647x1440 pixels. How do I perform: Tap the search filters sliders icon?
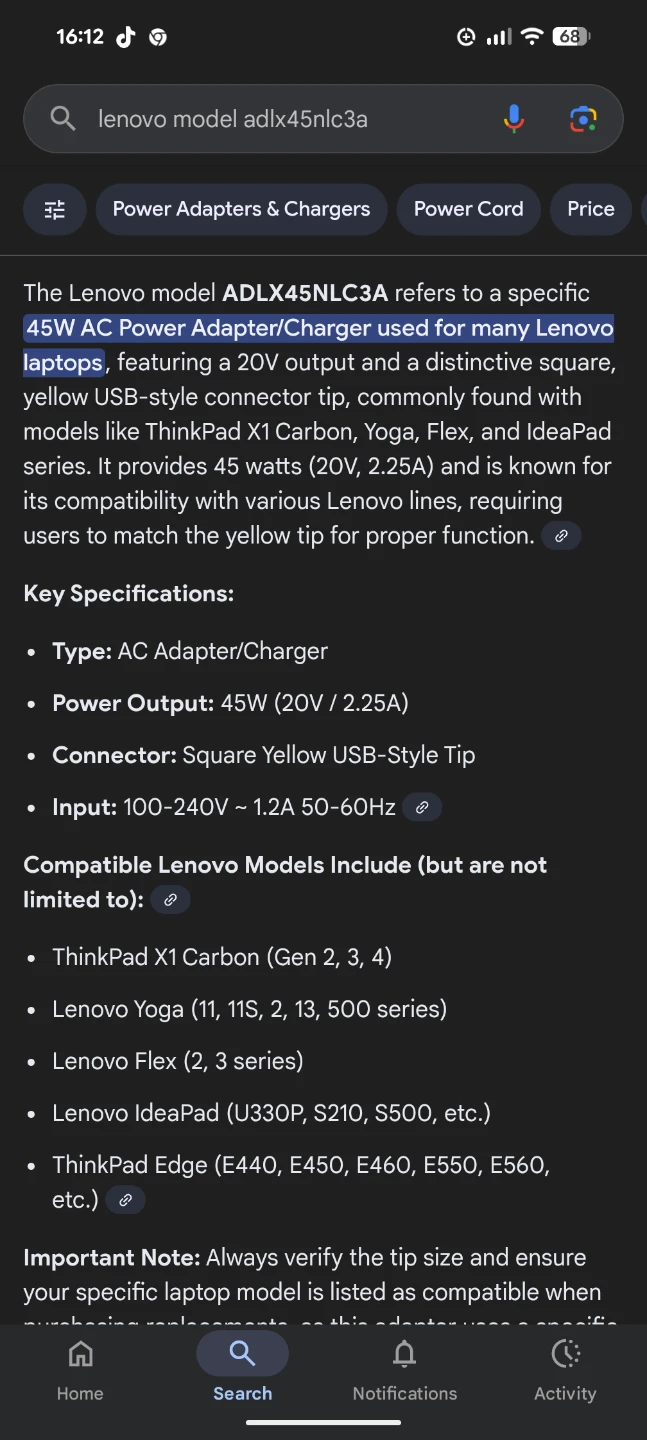tap(54, 209)
